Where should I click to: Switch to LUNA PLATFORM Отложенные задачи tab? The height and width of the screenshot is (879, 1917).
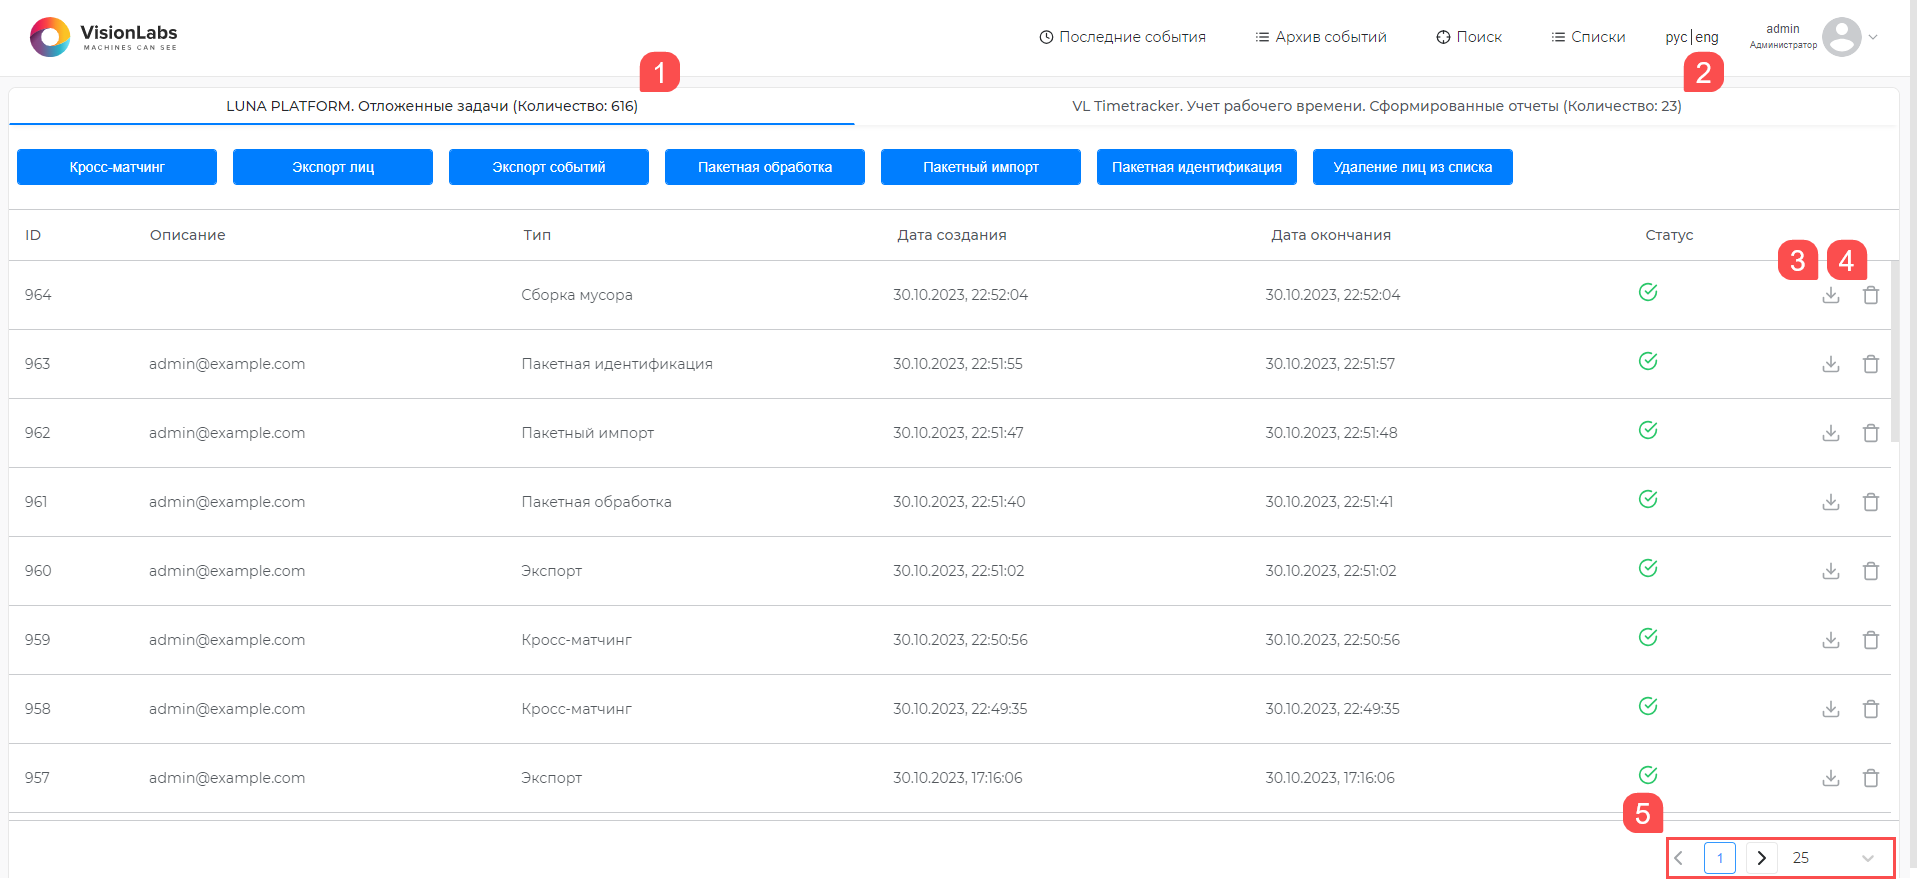coord(432,106)
